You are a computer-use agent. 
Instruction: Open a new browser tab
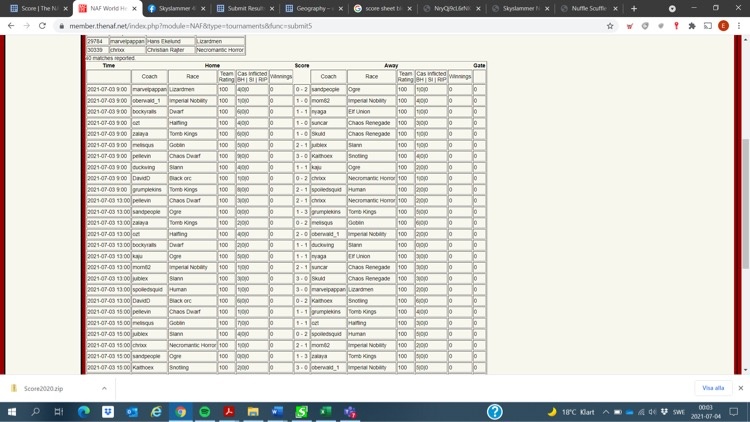(633, 8)
